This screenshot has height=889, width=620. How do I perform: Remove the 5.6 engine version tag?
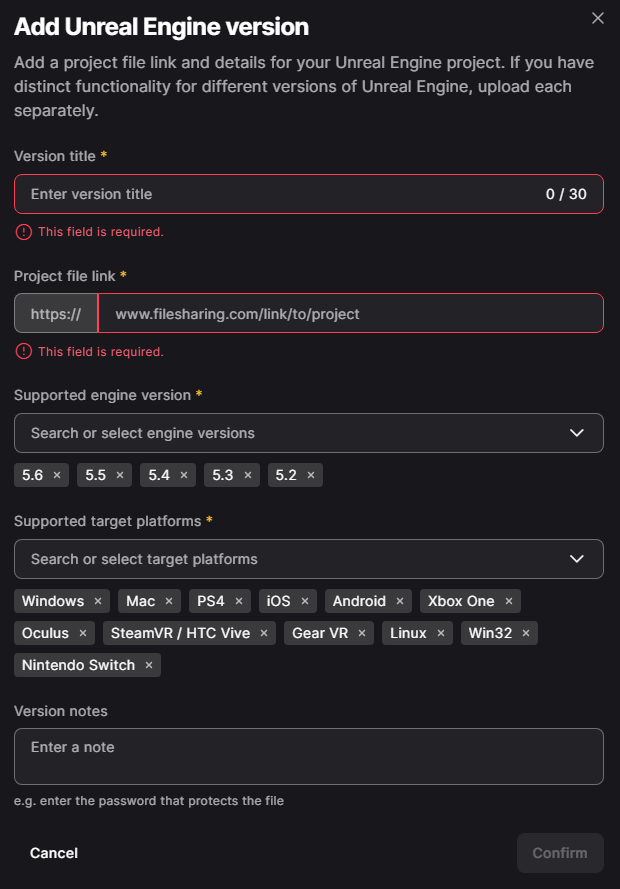coord(57,475)
